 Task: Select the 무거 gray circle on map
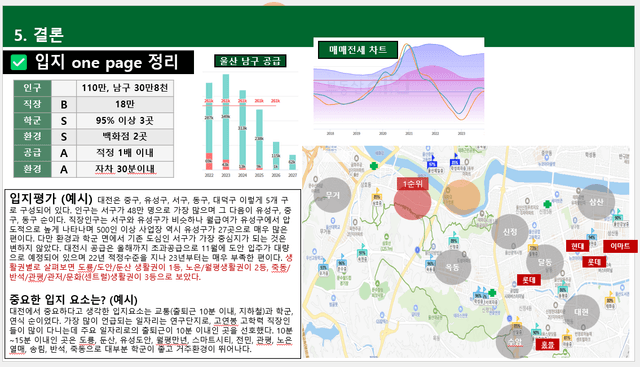[333, 195]
